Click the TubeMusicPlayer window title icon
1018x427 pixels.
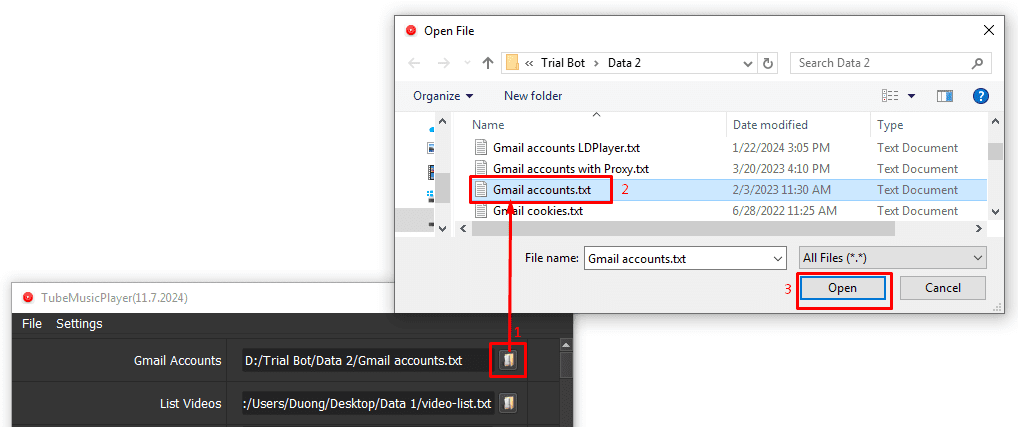click(28, 298)
